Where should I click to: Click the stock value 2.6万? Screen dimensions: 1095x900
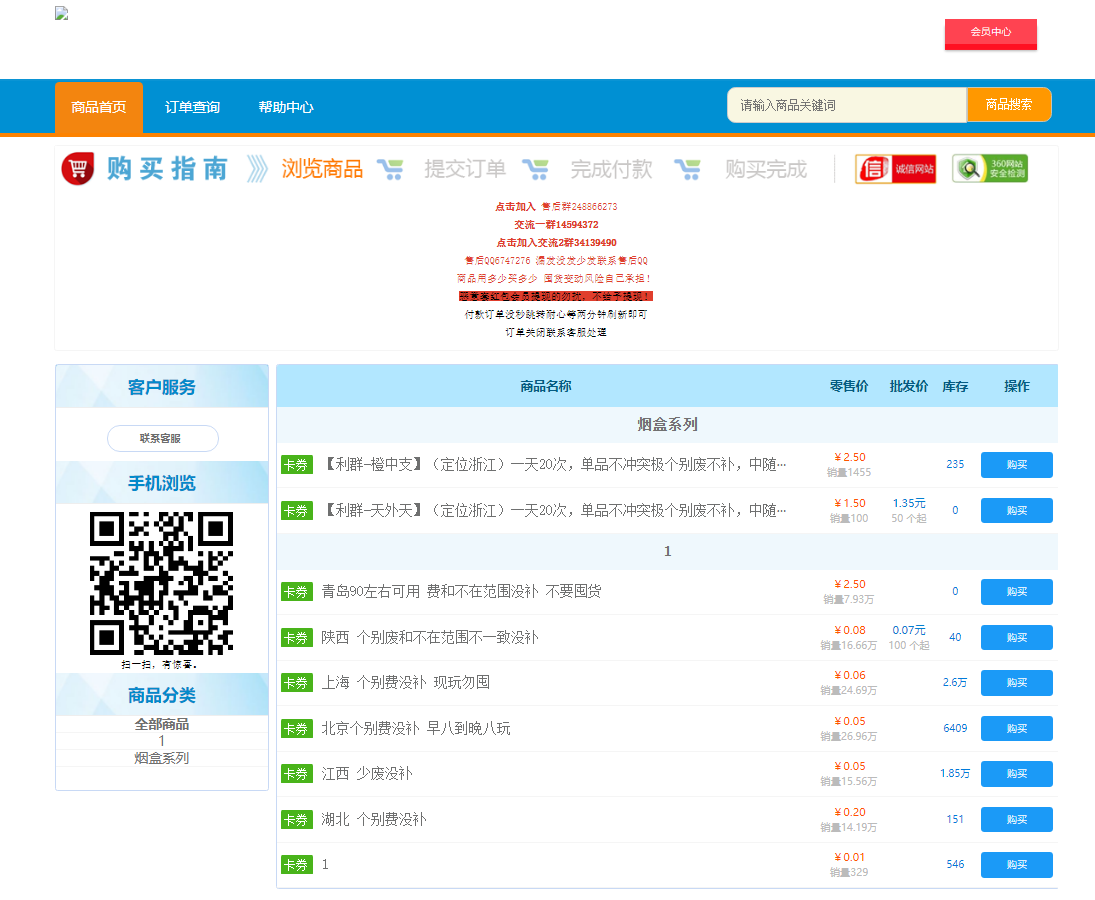pyautogui.click(x=955, y=683)
